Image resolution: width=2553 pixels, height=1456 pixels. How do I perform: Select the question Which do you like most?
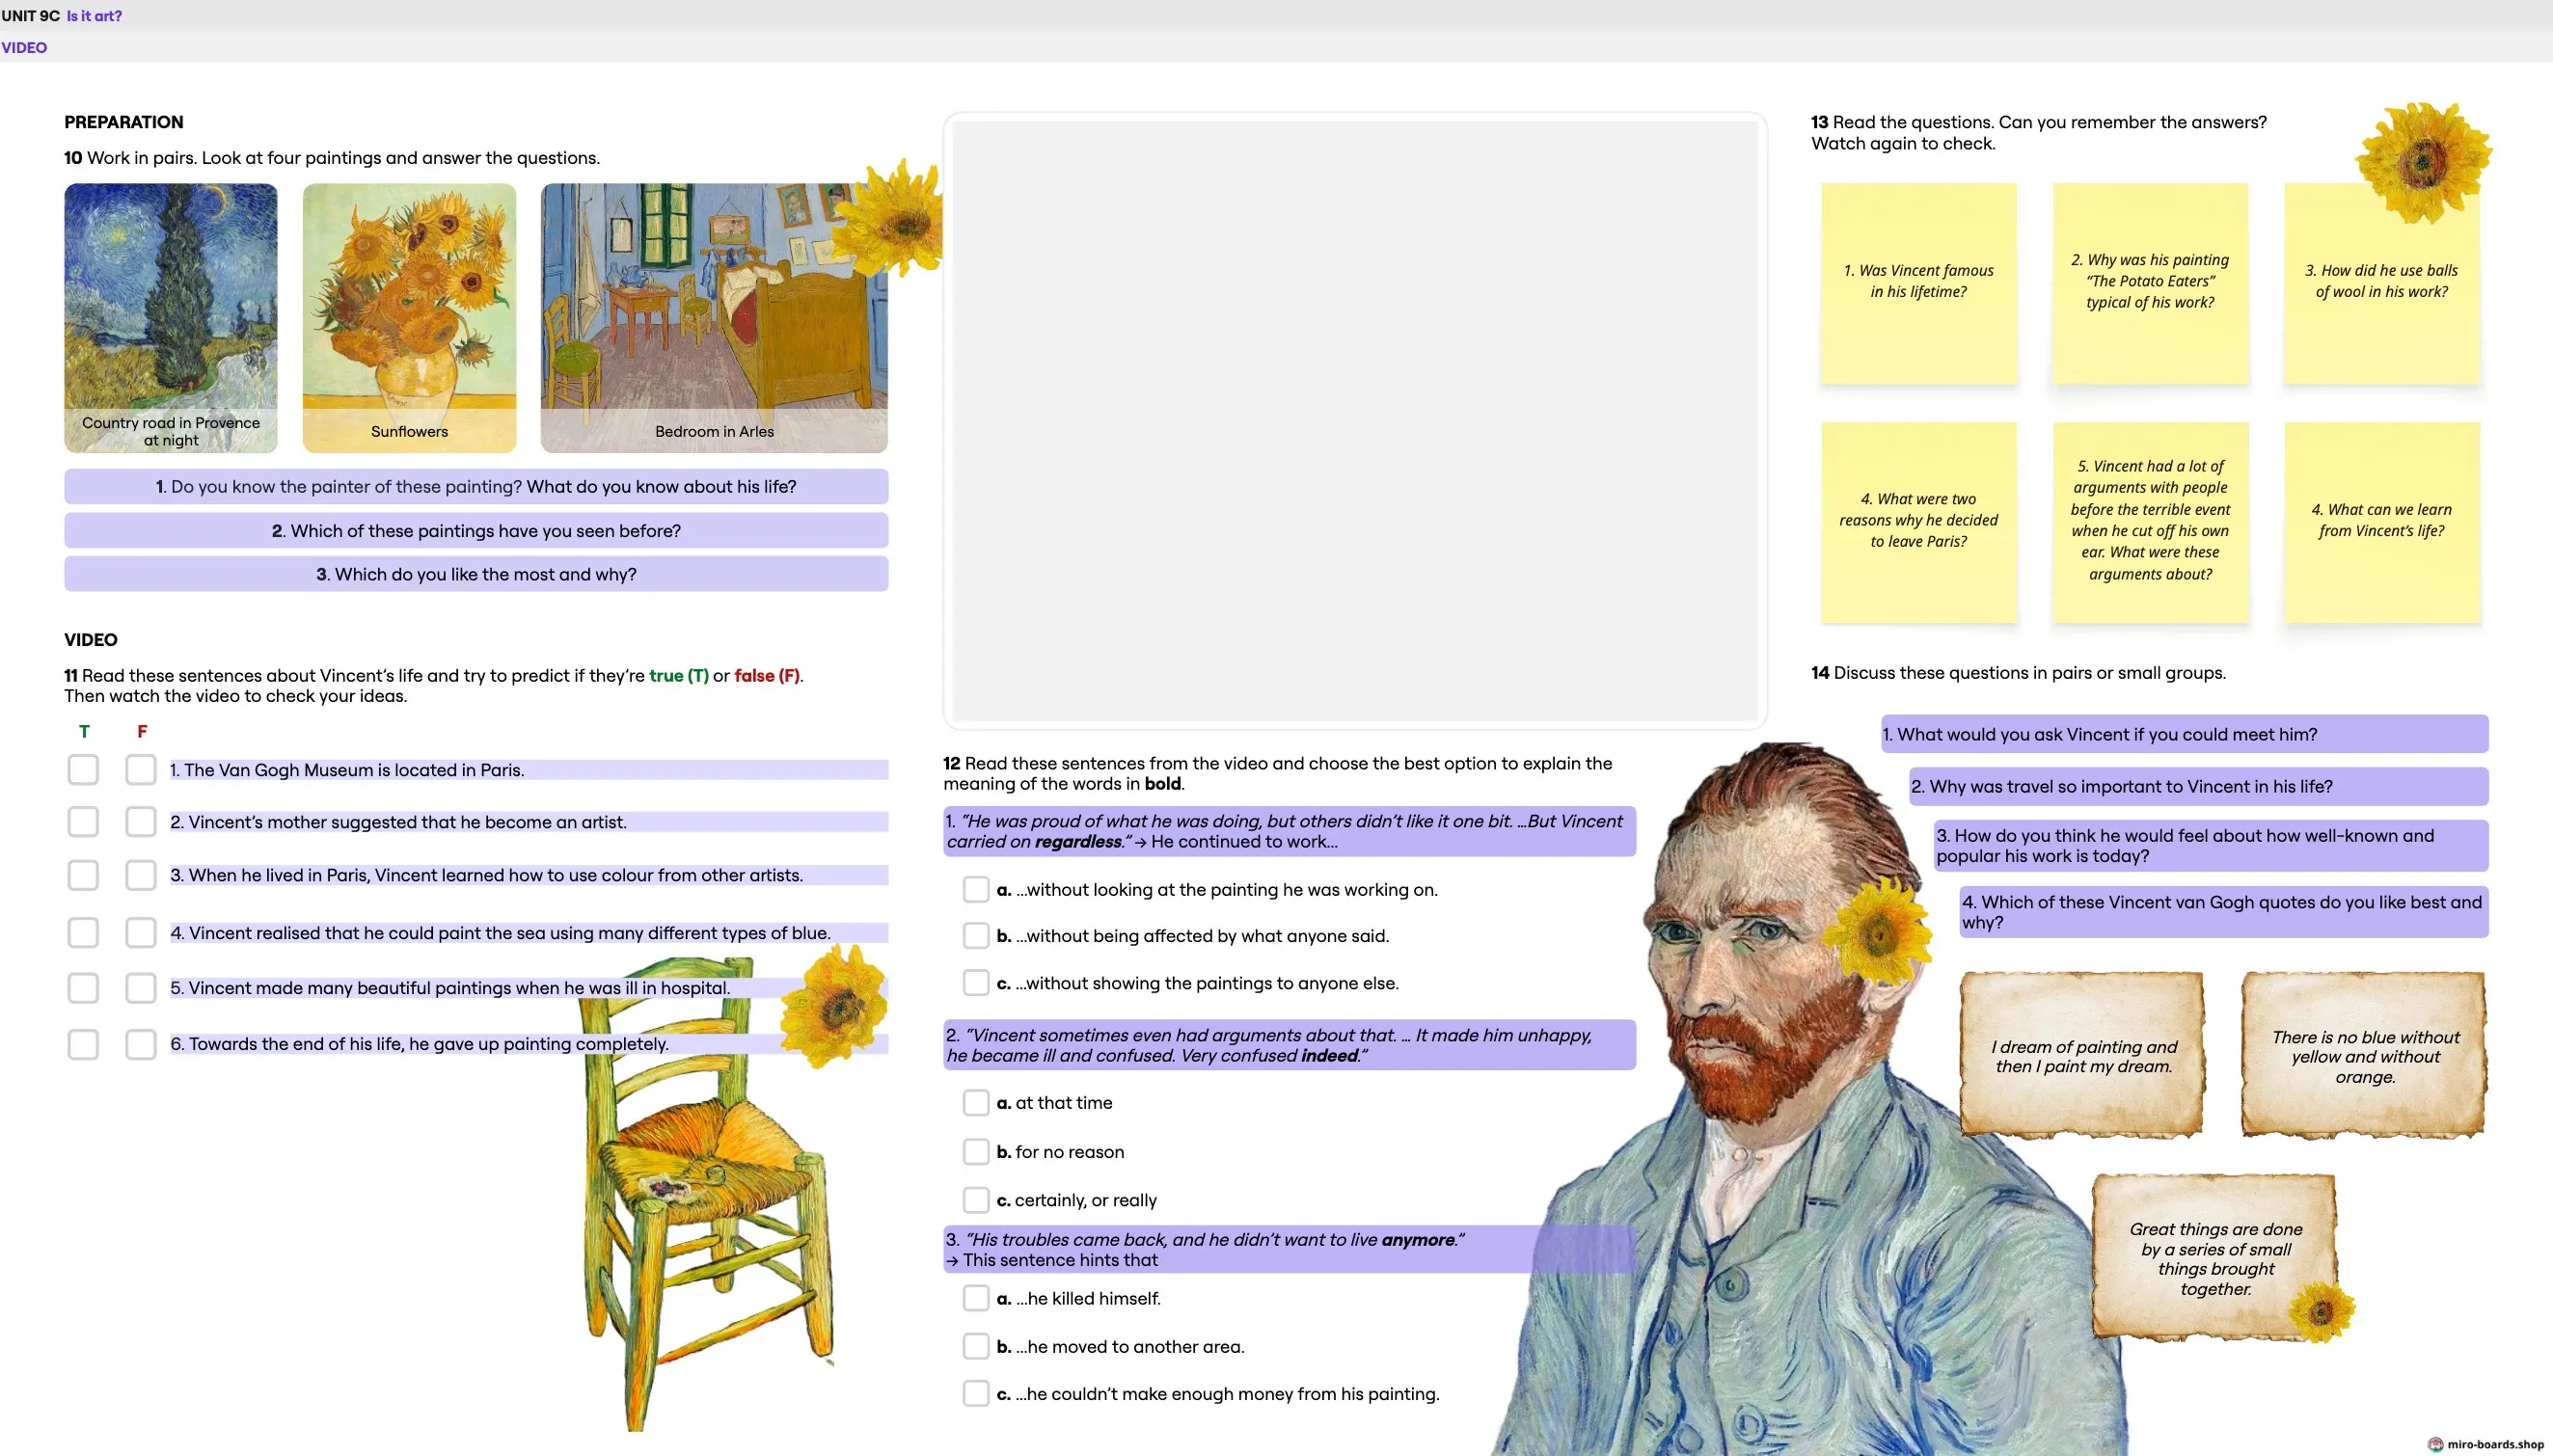pyautogui.click(x=476, y=574)
